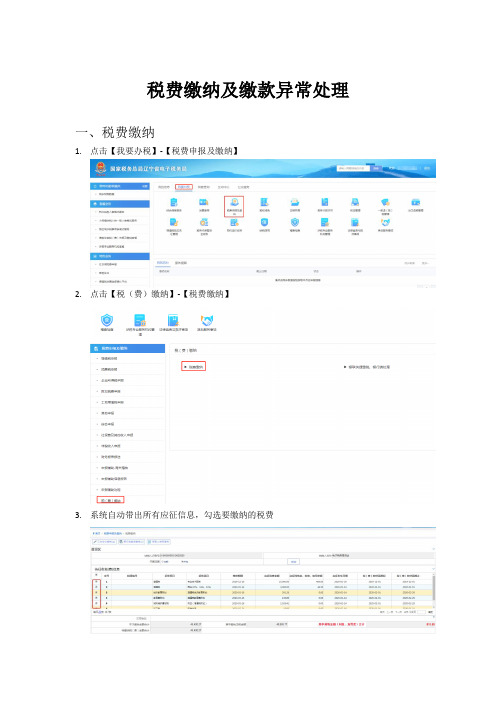The image size is (496, 702).
Task: Open the 公众服务 tab
Action: click(244, 187)
